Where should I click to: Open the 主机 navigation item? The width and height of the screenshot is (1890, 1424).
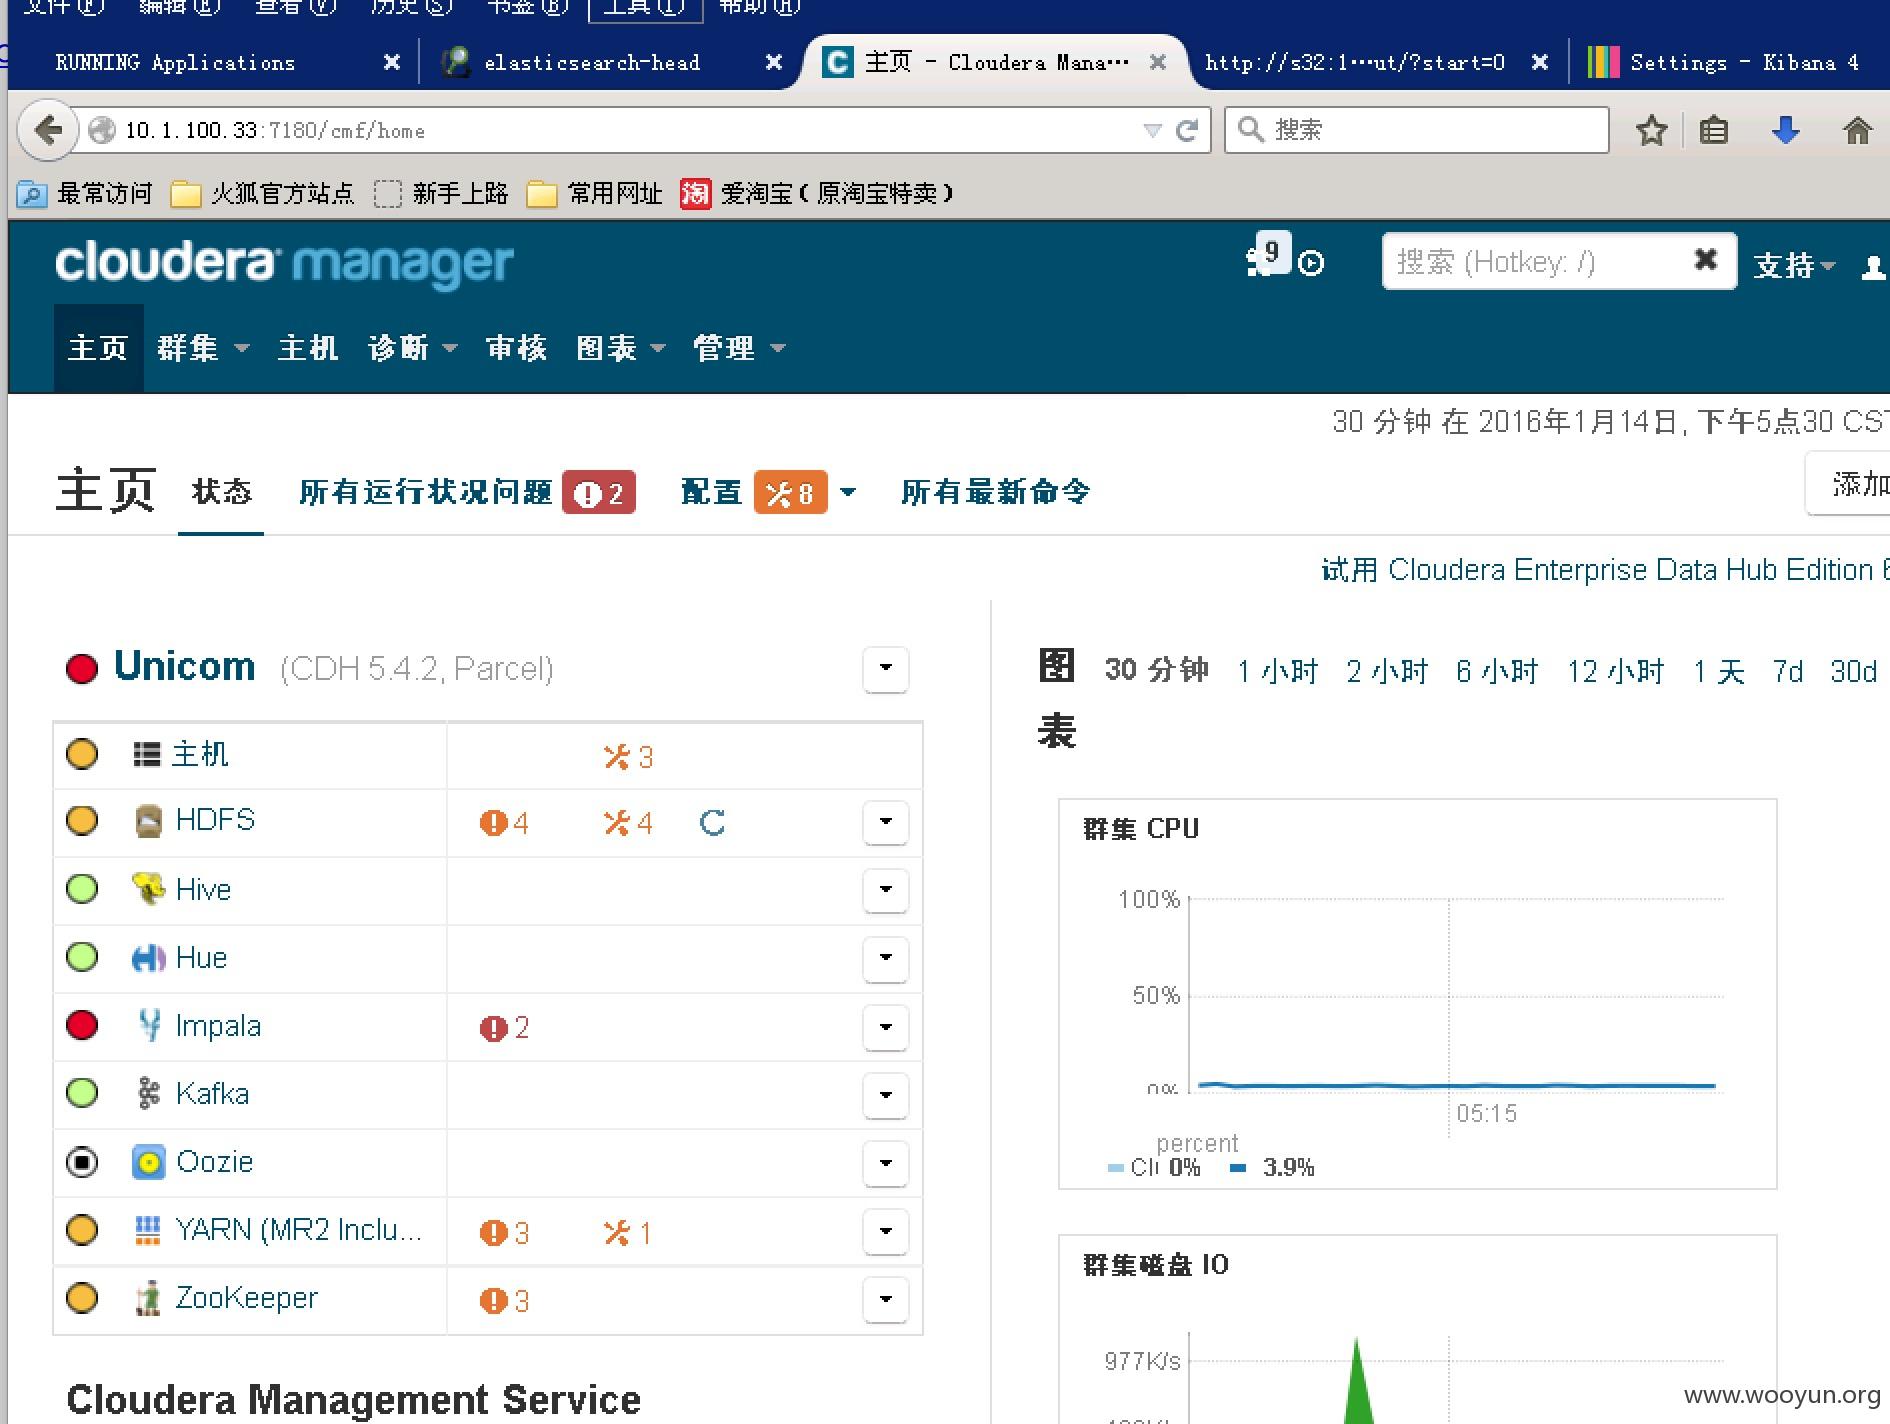[x=308, y=348]
